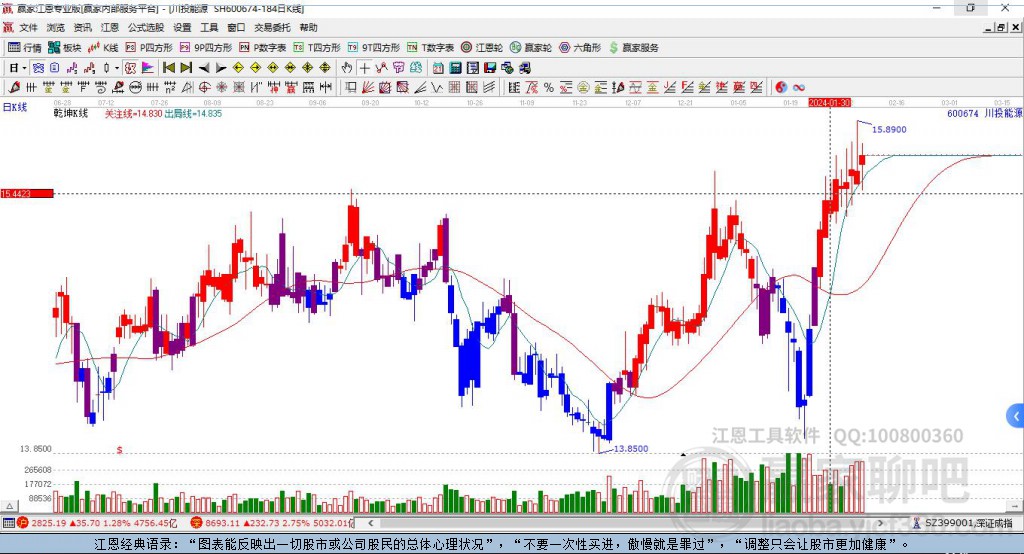1024x554 pixels.
Task: Click the 乾坤K线 indicator label
Action: 71,113
